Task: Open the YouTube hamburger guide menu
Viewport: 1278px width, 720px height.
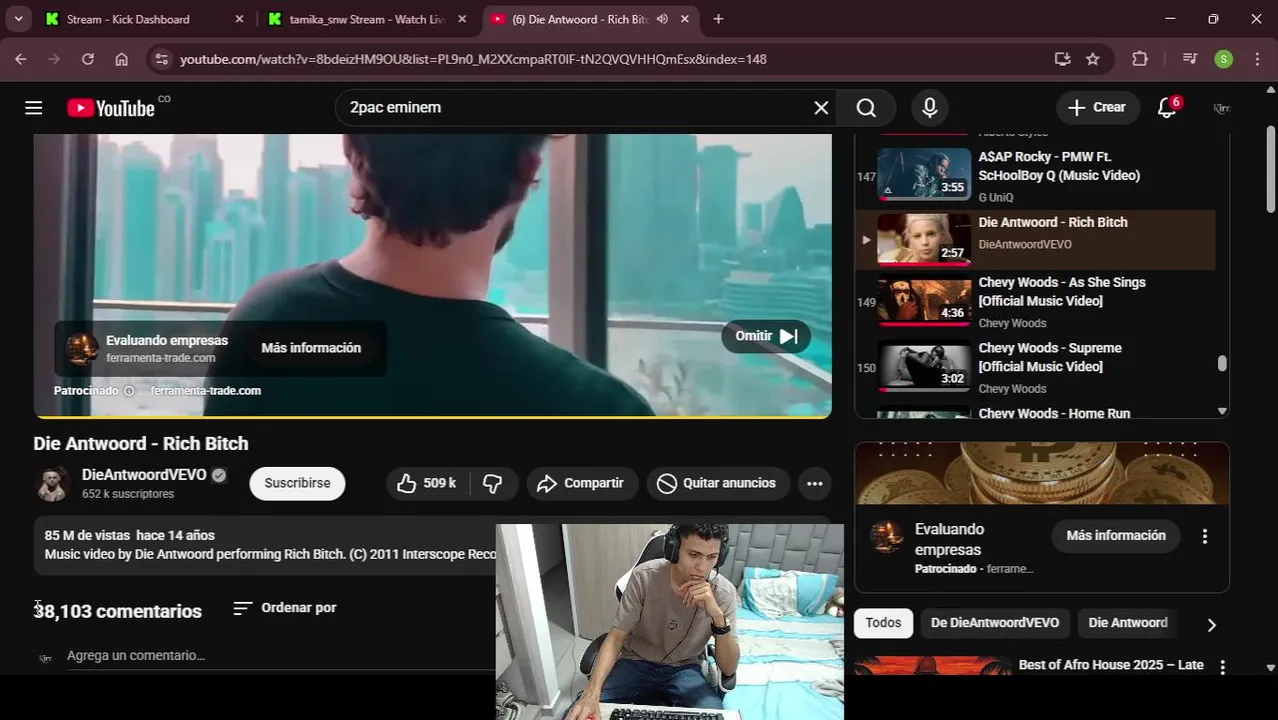Action: coord(33,108)
